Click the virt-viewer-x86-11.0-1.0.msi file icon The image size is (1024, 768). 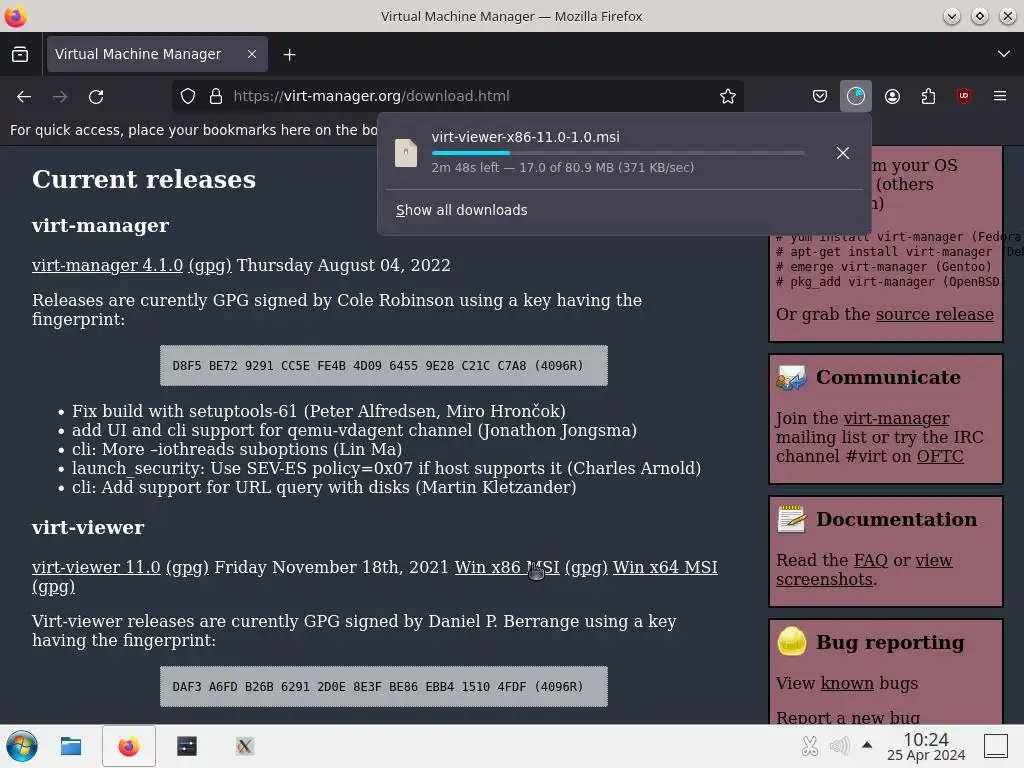[x=406, y=153]
